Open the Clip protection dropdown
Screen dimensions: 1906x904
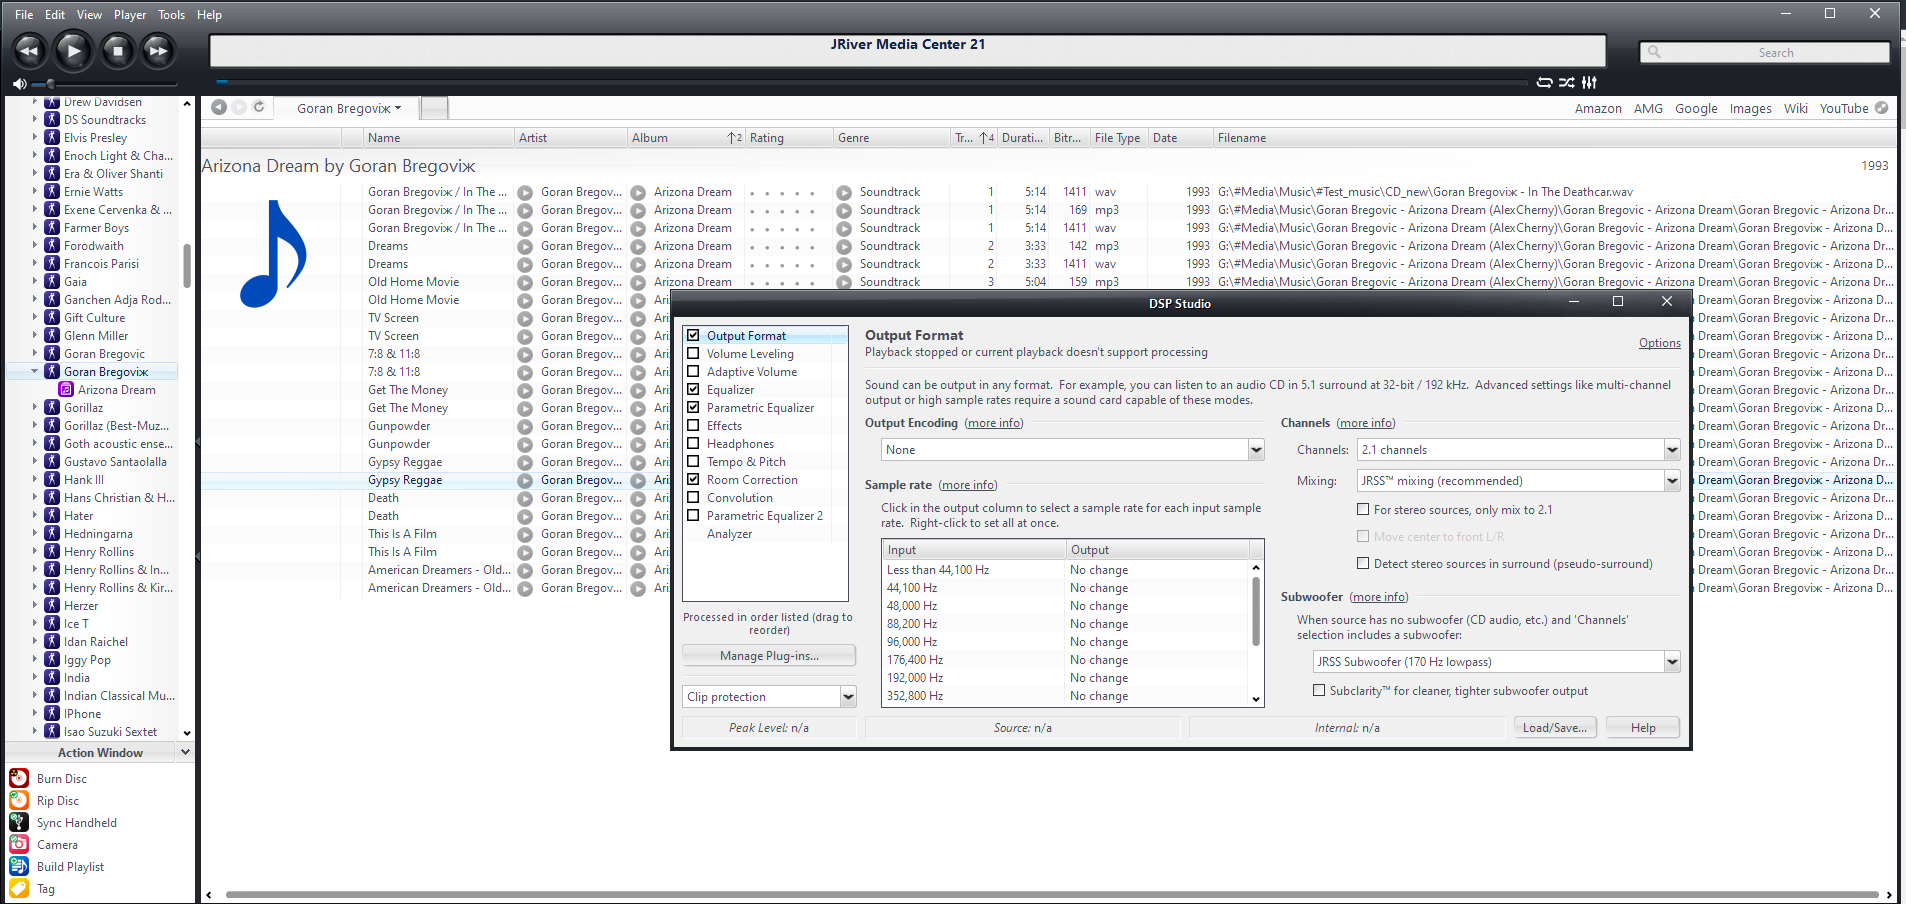pyautogui.click(x=769, y=697)
